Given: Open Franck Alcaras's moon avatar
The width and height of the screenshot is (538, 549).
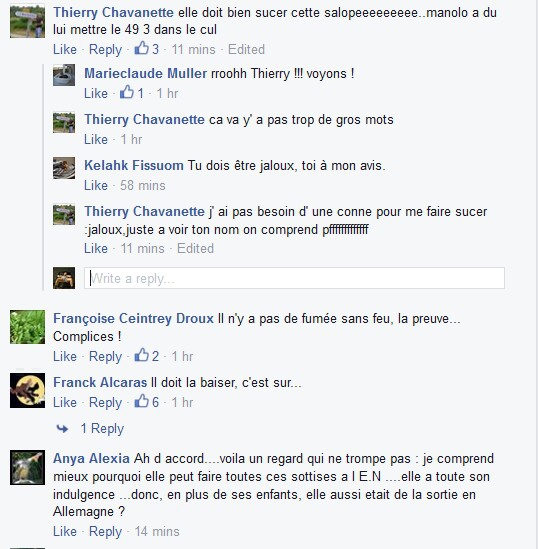Looking at the screenshot, I should pyautogui.click(x=27, y=390).
